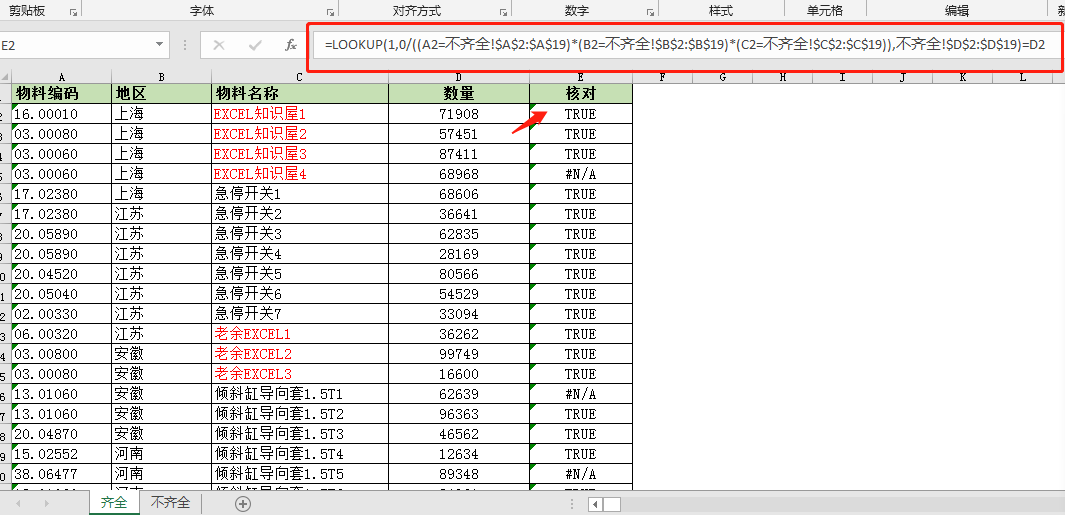
Task: Click horizontal scrollbar left arrow
Action: [x=594, y=504]
